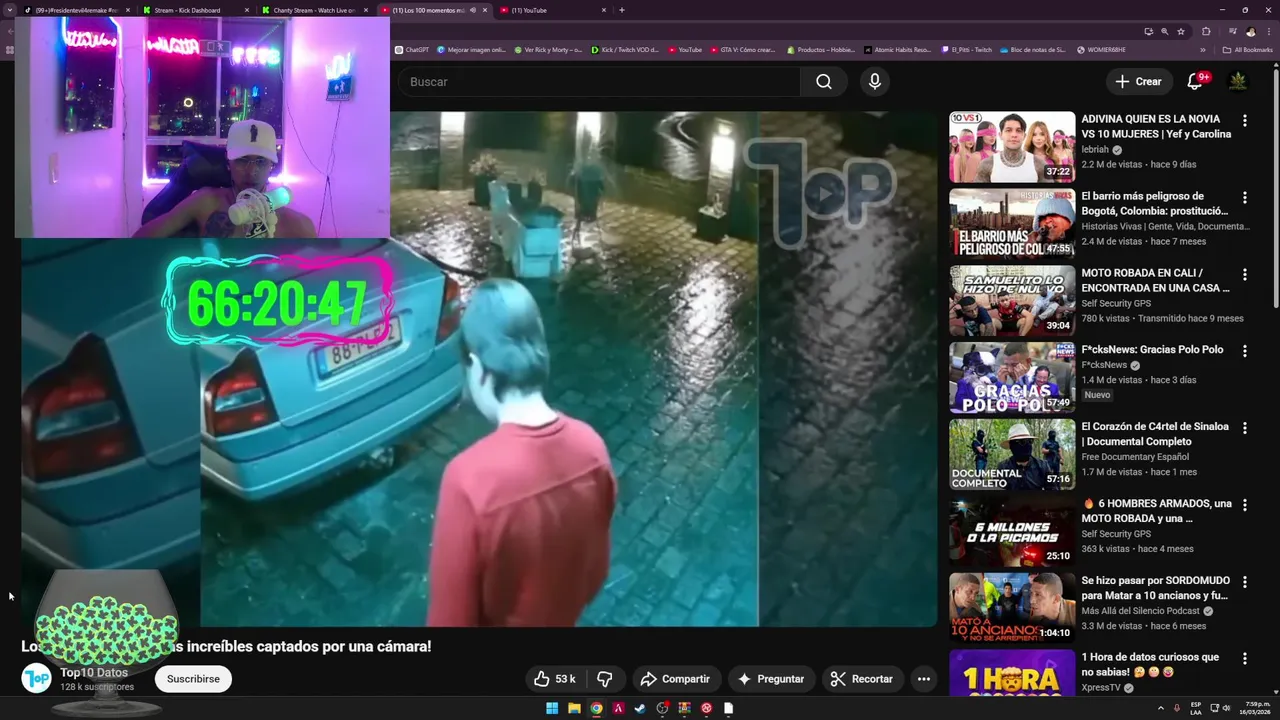Image resolution: width=1280 pixels, height=720 pixels.
Task: Click the Recortar clip button
Action: point(862,679)
